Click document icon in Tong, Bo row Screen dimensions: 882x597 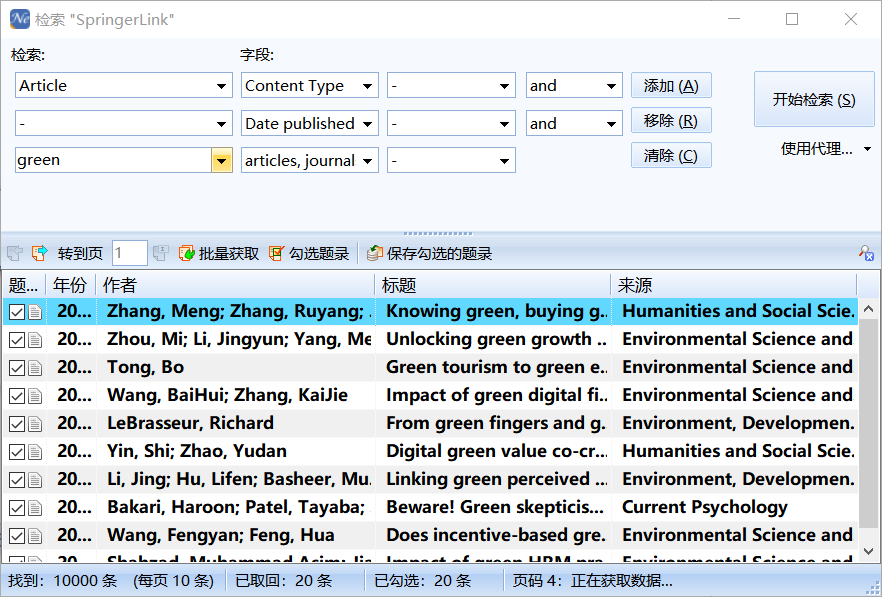[x=35, y=368]
